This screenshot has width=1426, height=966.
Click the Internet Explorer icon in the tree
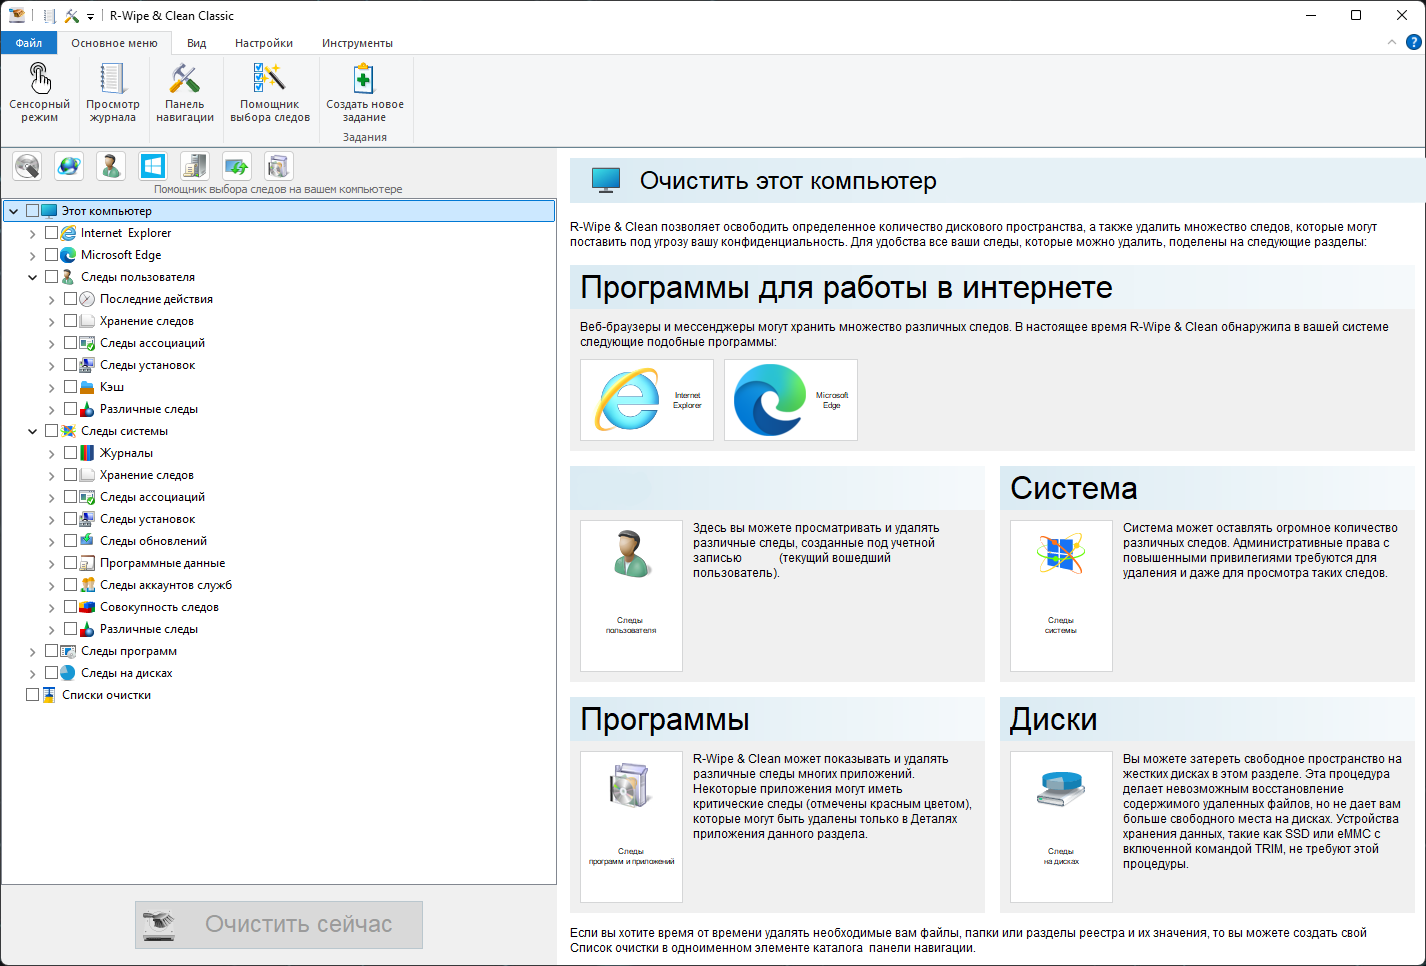point(68,233)
